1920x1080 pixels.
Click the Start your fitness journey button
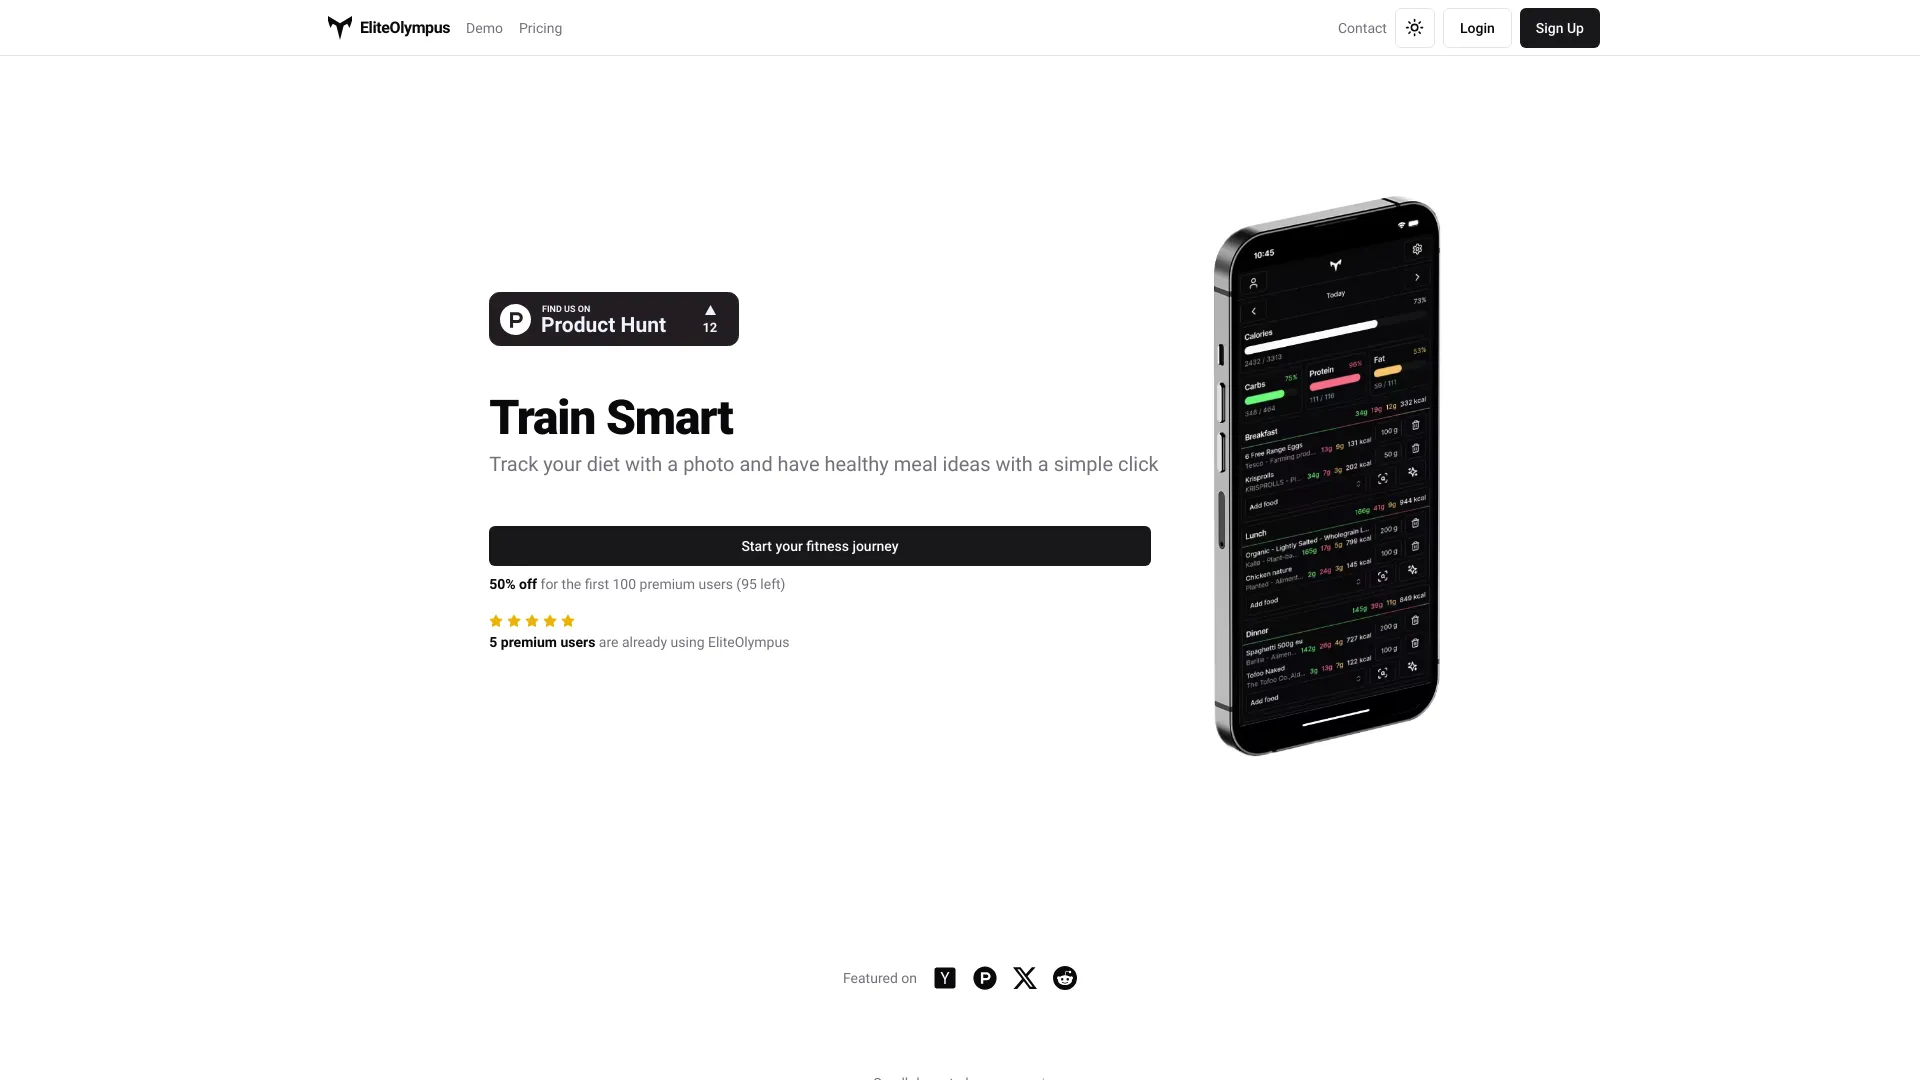pos(819,546)
